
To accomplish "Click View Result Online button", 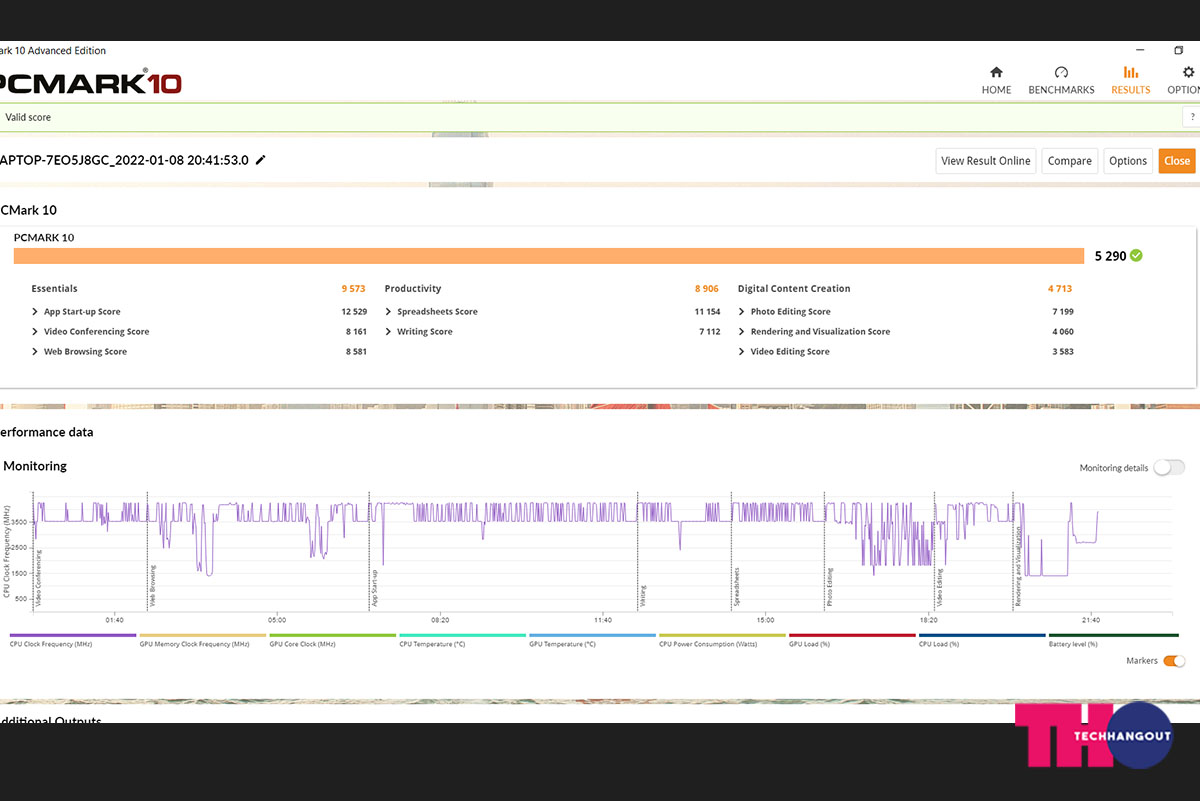I will 985,161.
